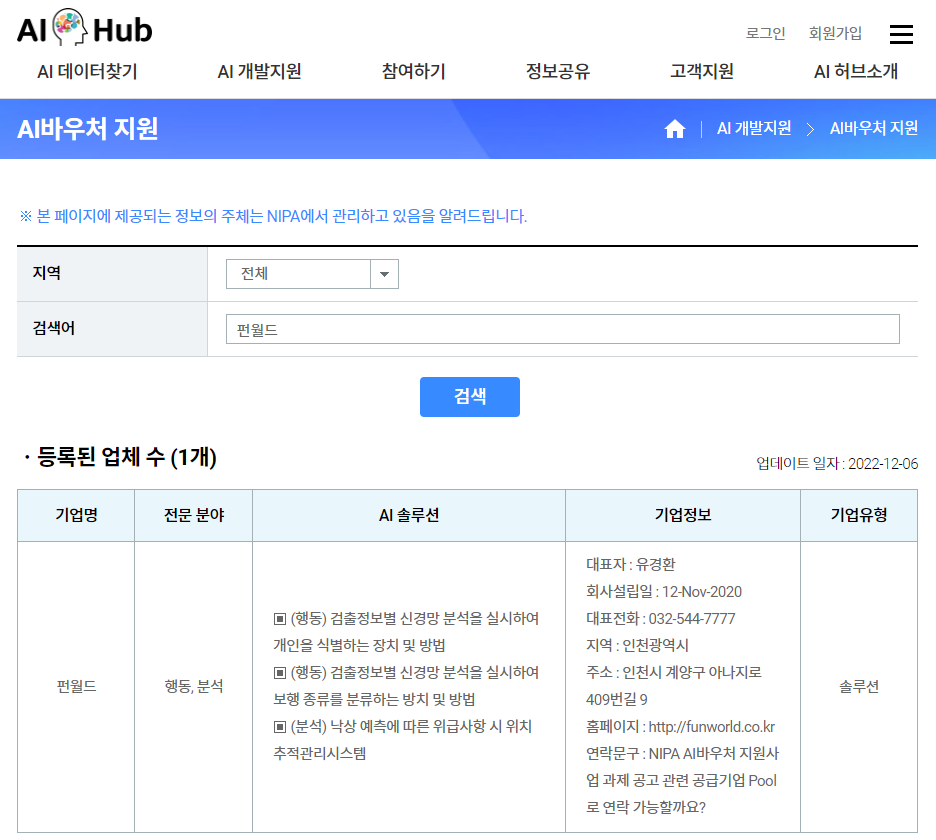Image resolution: width=936 pixels, height=840 pixels.
Task: Open the AI 데이터찾기 menu
Action: pyautogui.click(x=87, y=72)
